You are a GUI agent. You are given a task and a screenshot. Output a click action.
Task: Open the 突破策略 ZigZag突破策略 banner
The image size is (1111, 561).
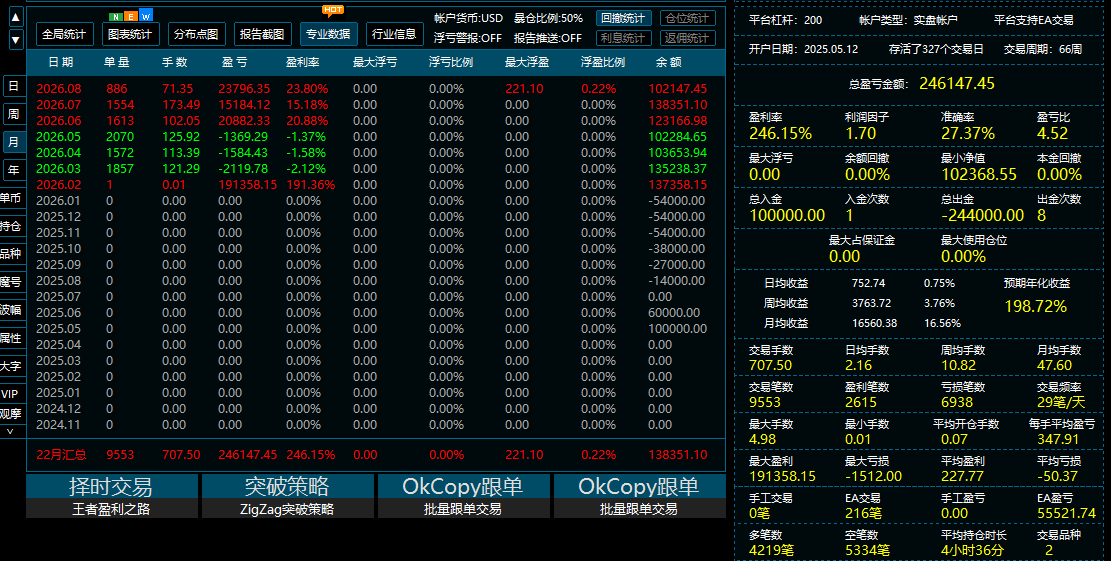click(288, 496)
